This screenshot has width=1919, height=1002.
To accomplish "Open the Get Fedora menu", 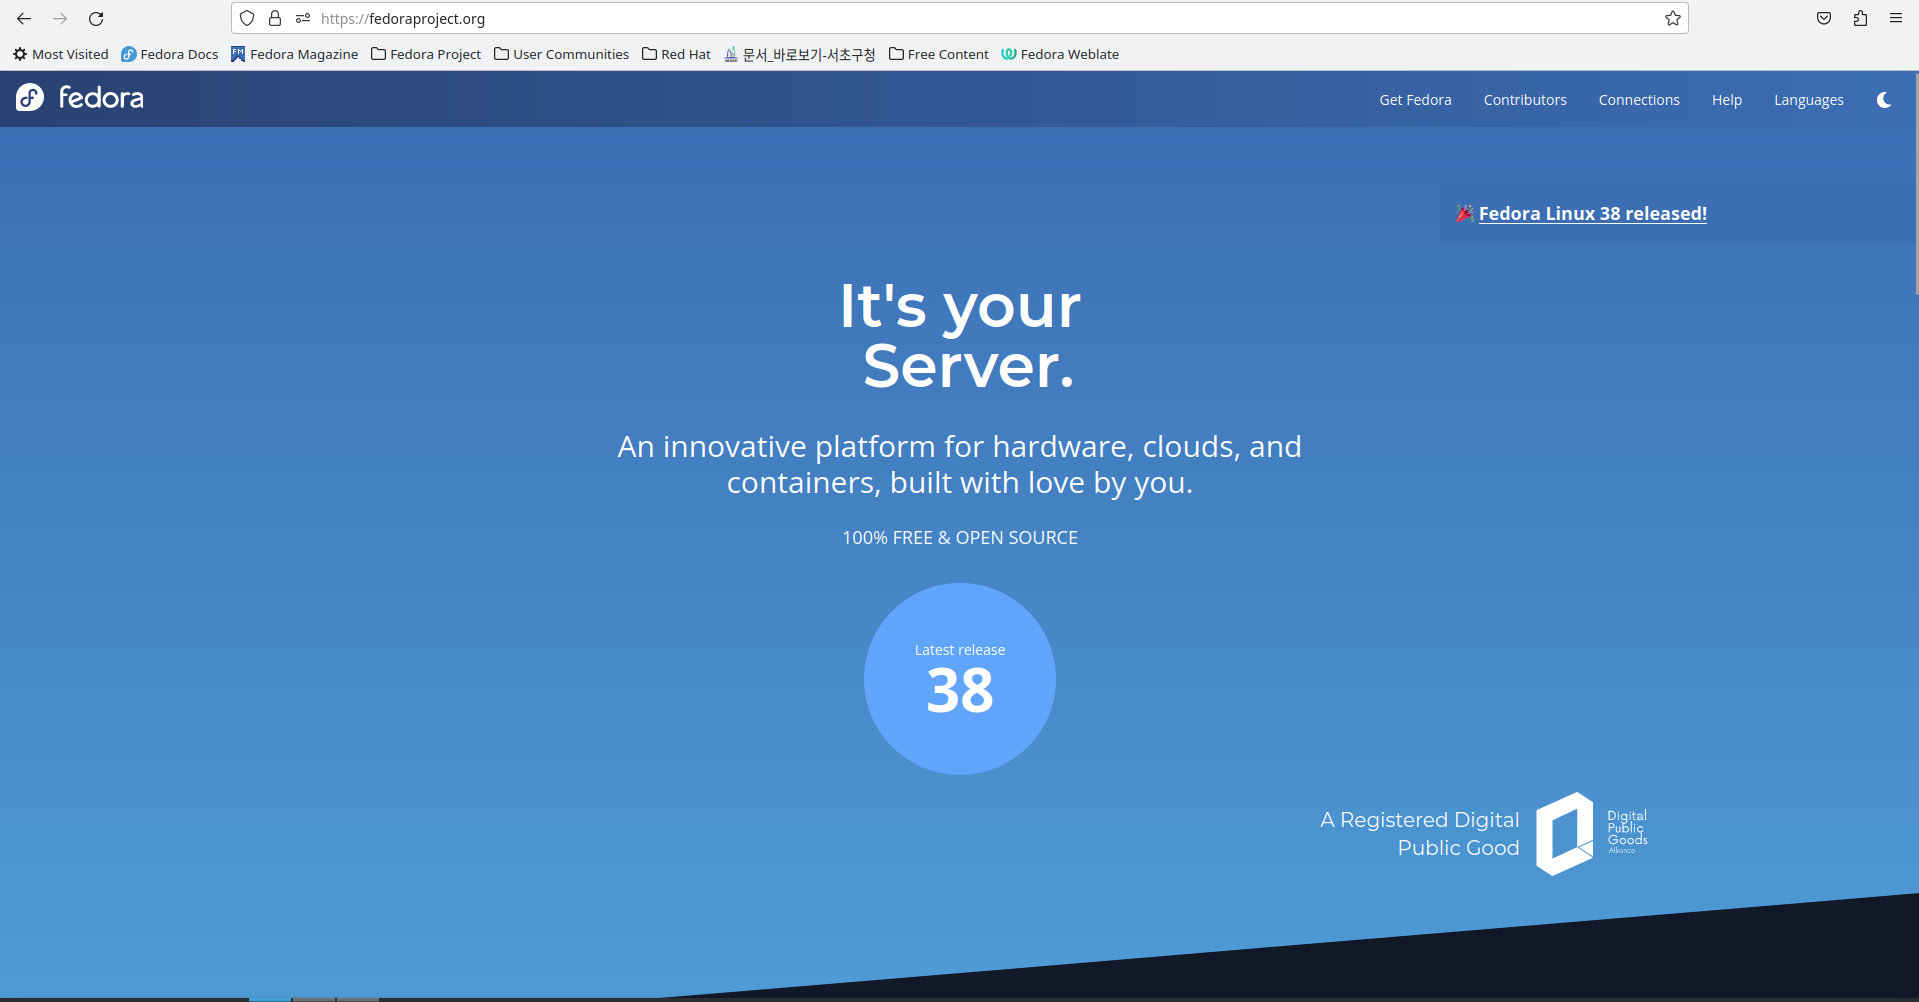I will [1415, 100].
